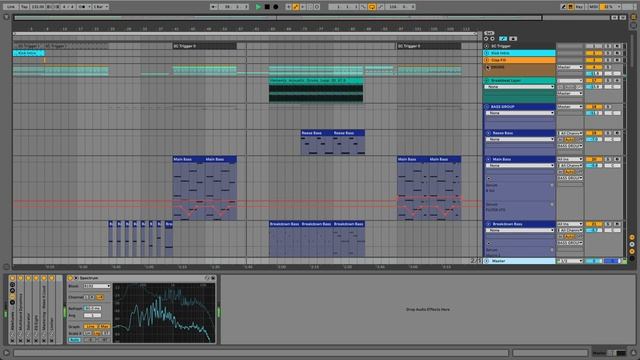This screenshot has width=640, height=360.
Task: Select the Master track header
Action: click(519, 261)
